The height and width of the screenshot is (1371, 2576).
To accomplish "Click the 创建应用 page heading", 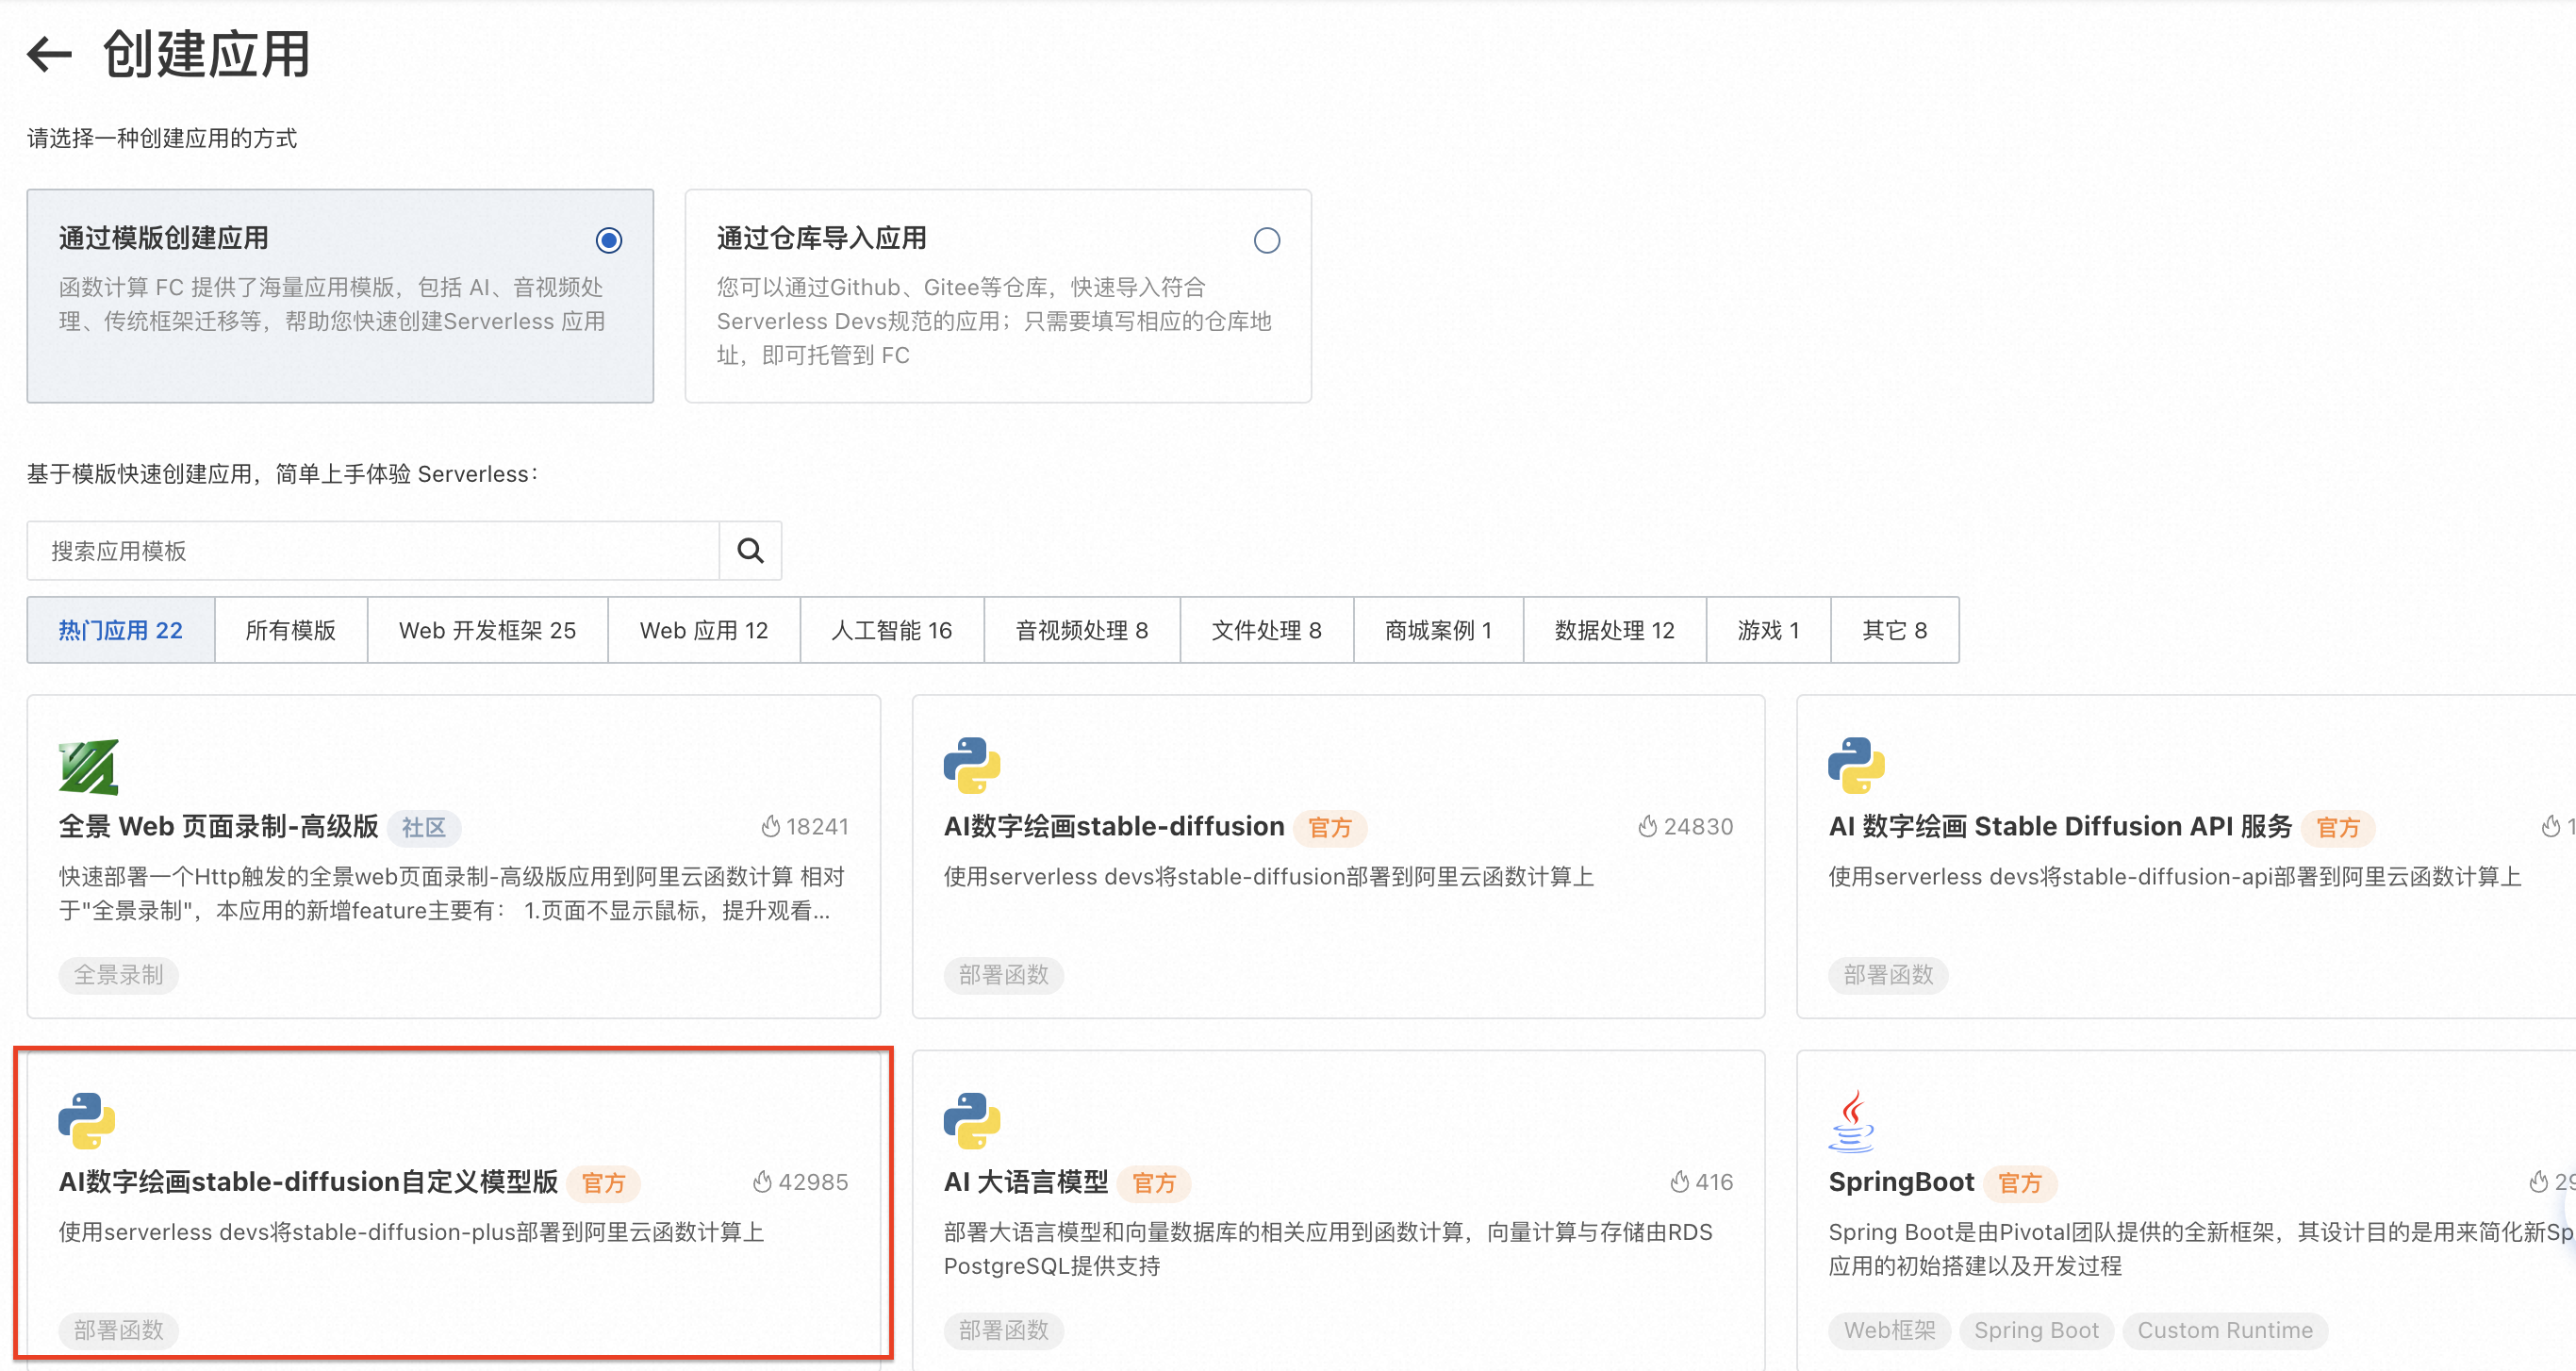I will click(207, 54).
